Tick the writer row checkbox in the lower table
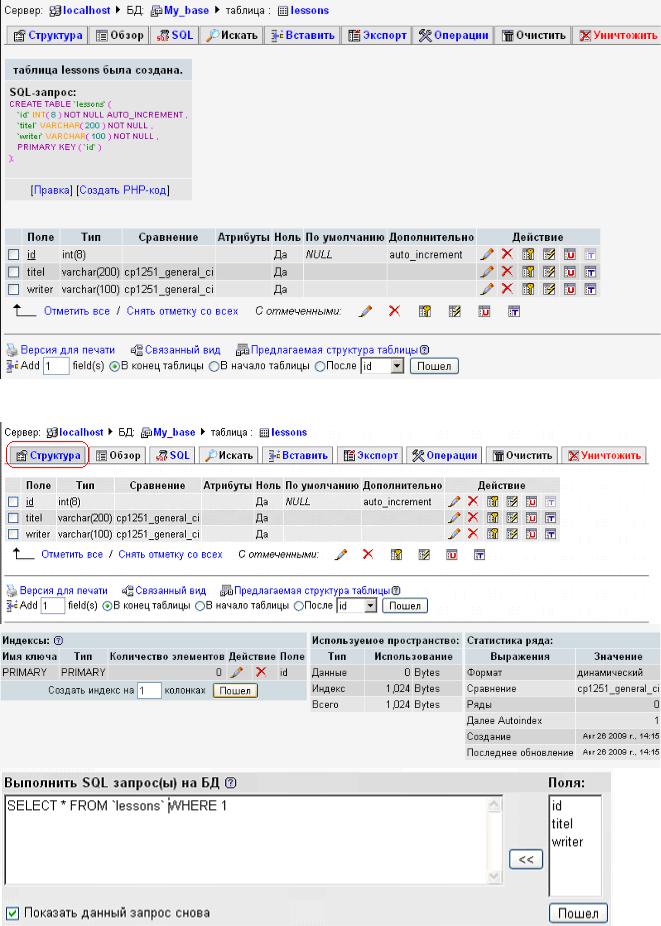The image size is (661, 926). (14, 534)
